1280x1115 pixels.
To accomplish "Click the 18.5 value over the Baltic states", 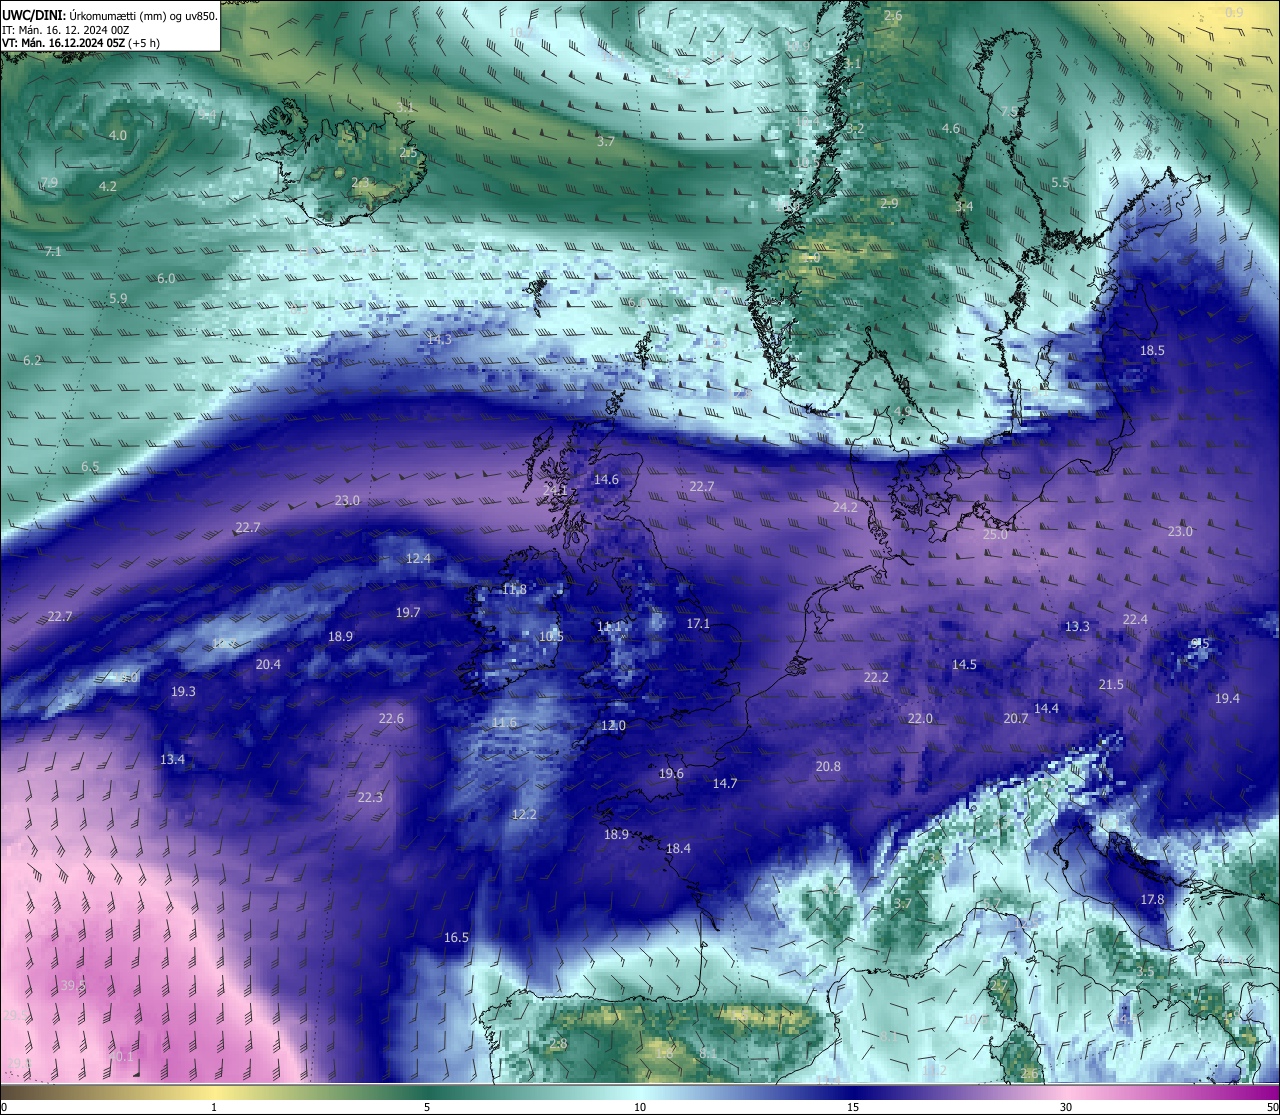I will [x=1152, y=351].
